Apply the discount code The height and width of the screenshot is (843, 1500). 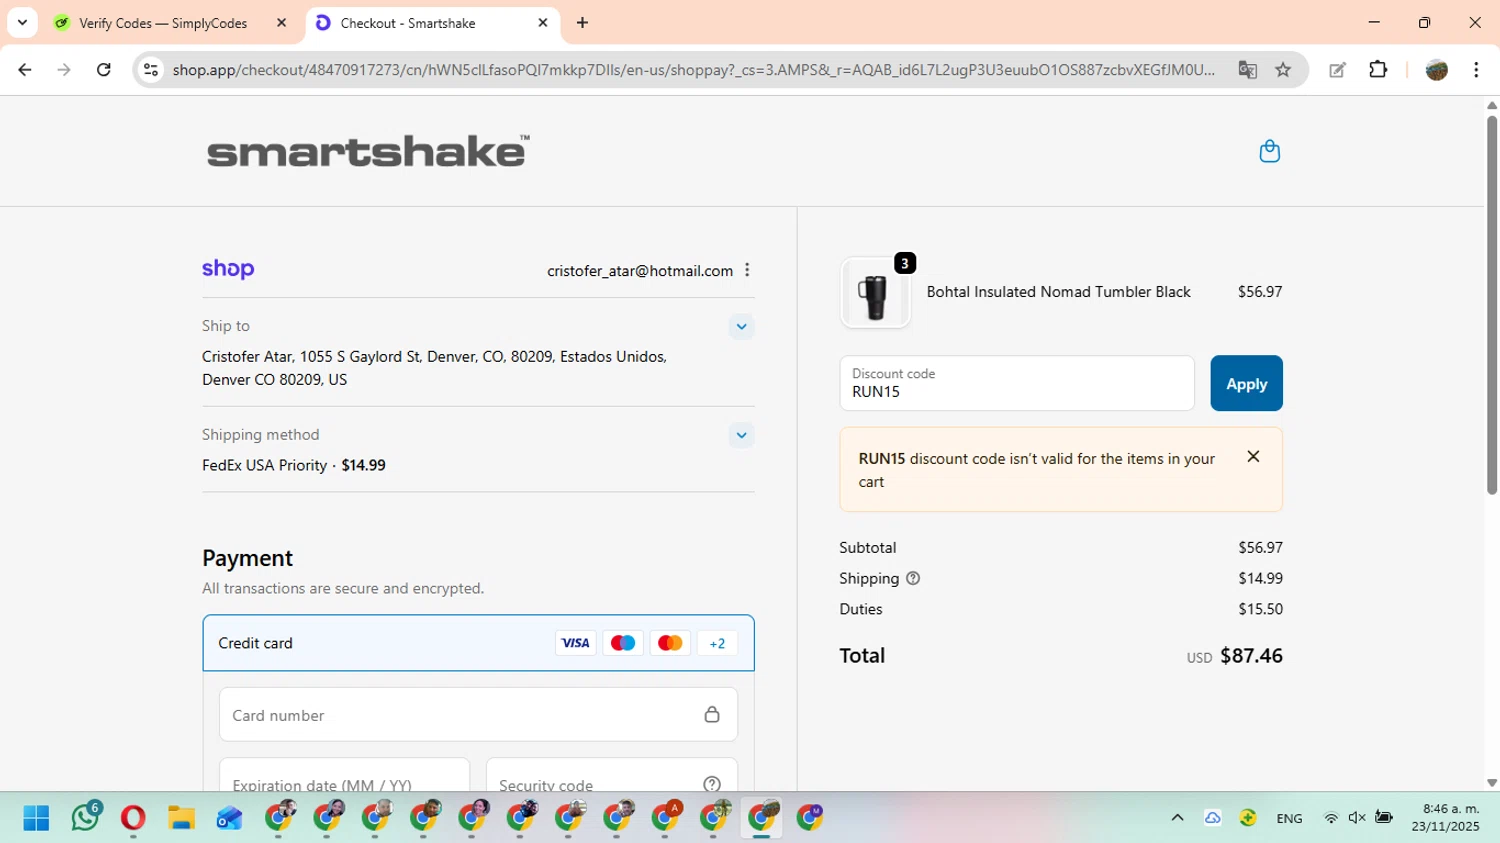[1246, 383]
